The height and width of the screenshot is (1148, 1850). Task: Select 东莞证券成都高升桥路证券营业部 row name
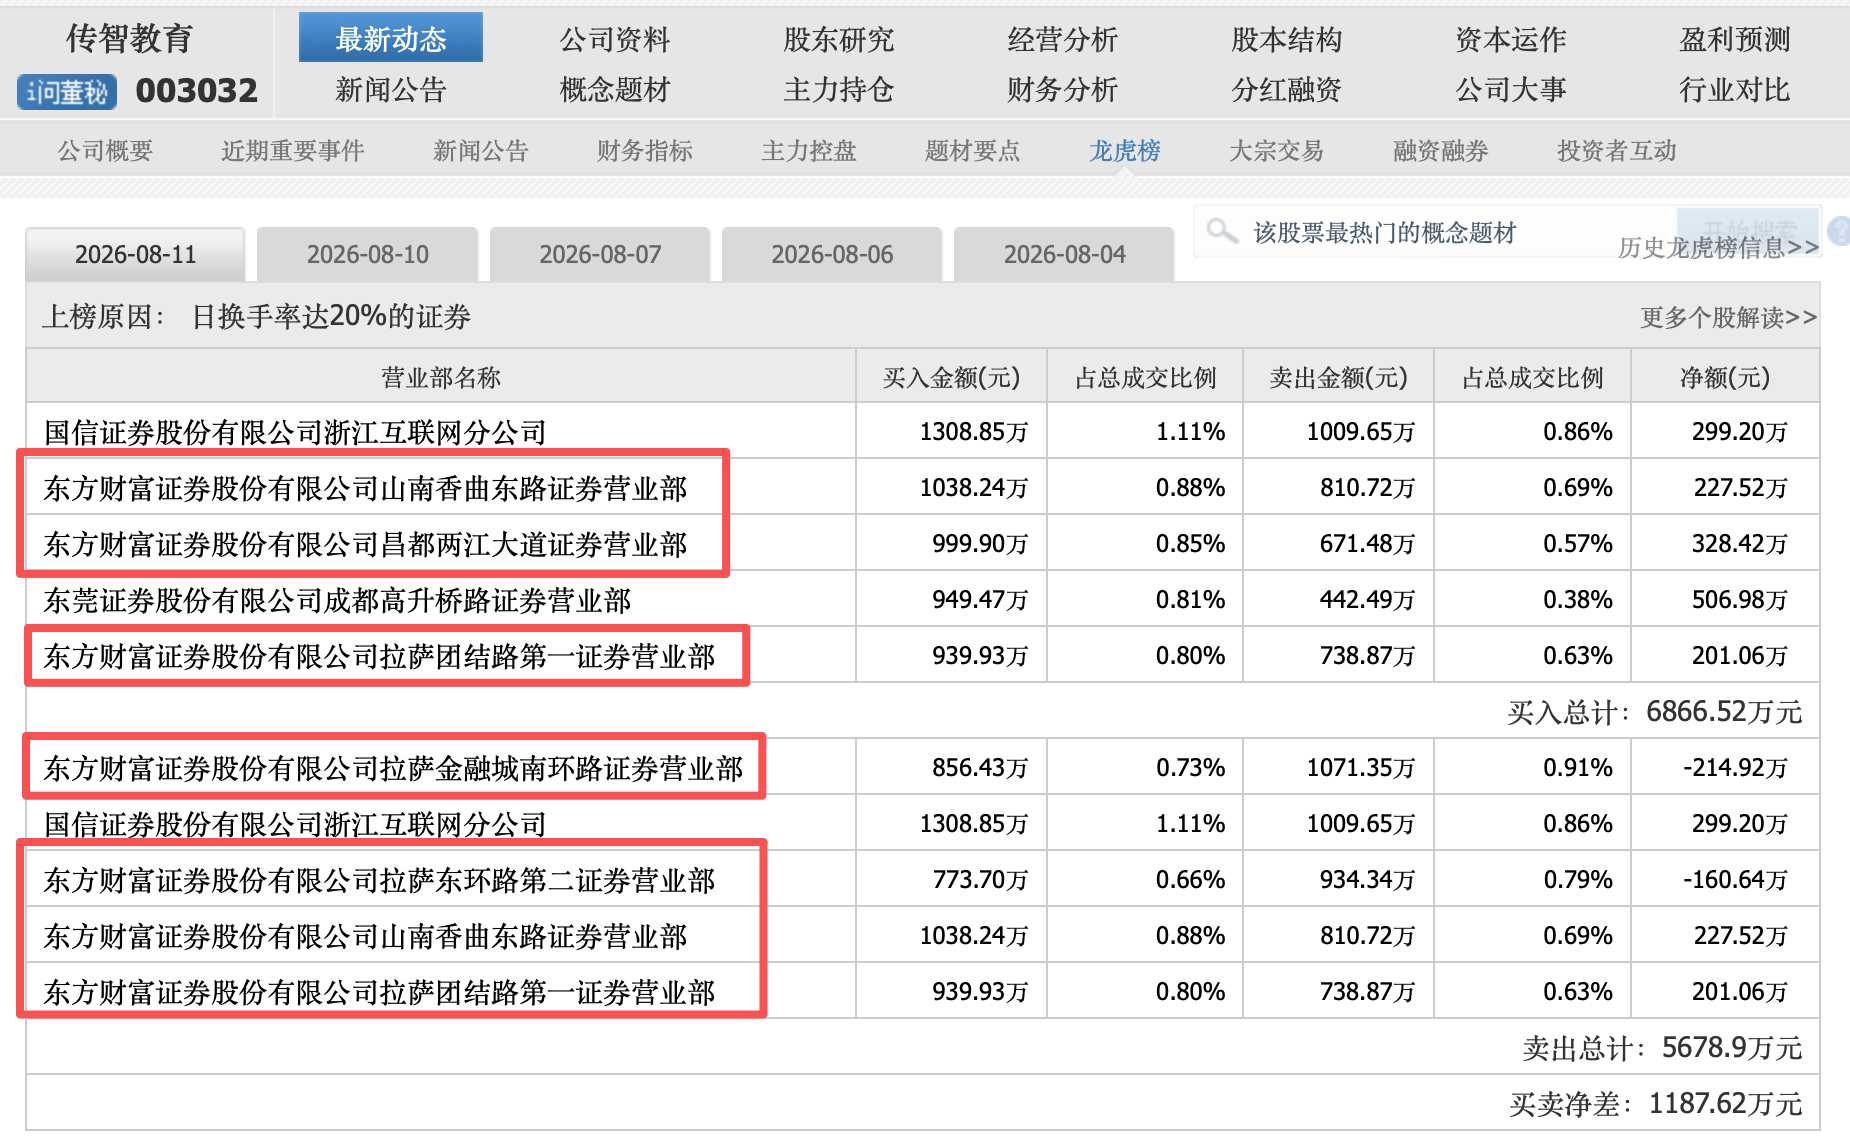pyautogui.click(x=338, y=600)
